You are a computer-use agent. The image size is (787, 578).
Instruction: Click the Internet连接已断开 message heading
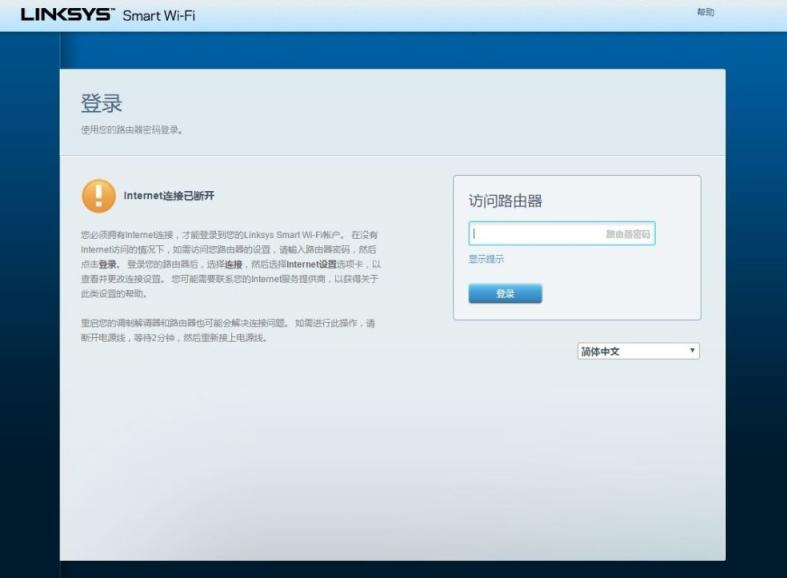[169, 196]
